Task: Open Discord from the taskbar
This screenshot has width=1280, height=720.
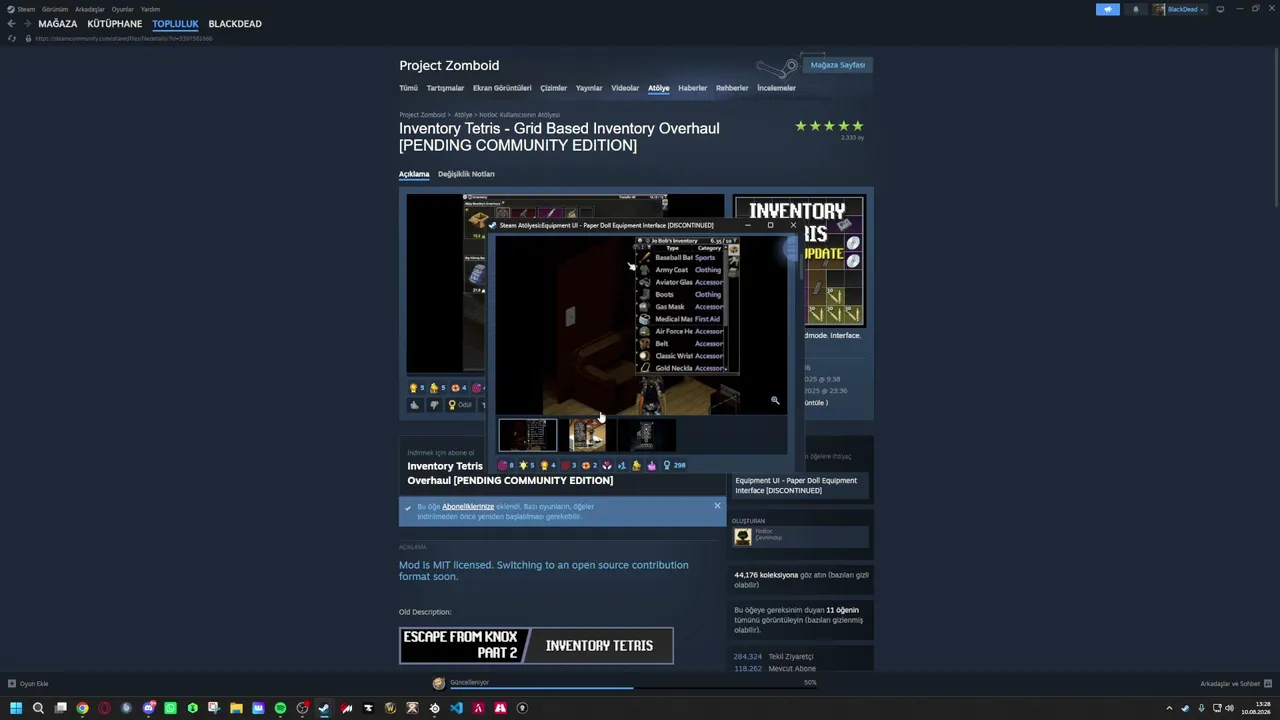Action: 148,708
